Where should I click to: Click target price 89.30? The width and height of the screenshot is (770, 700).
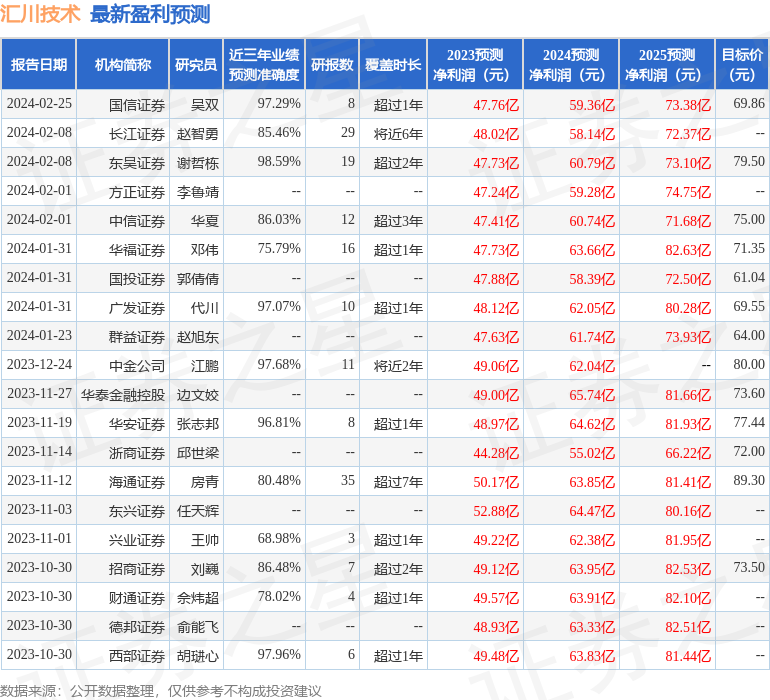click(x=749, y=480)
